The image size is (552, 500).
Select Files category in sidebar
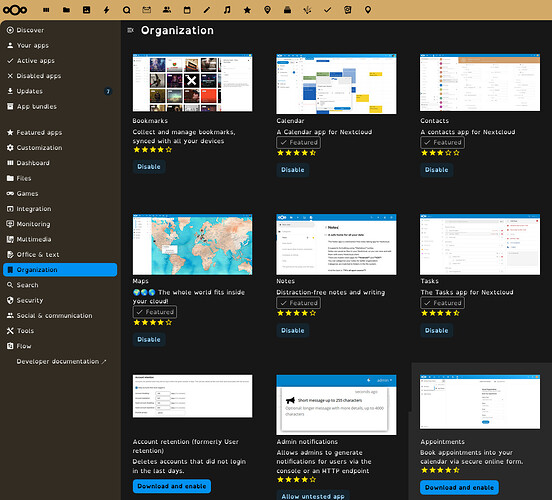60,178
